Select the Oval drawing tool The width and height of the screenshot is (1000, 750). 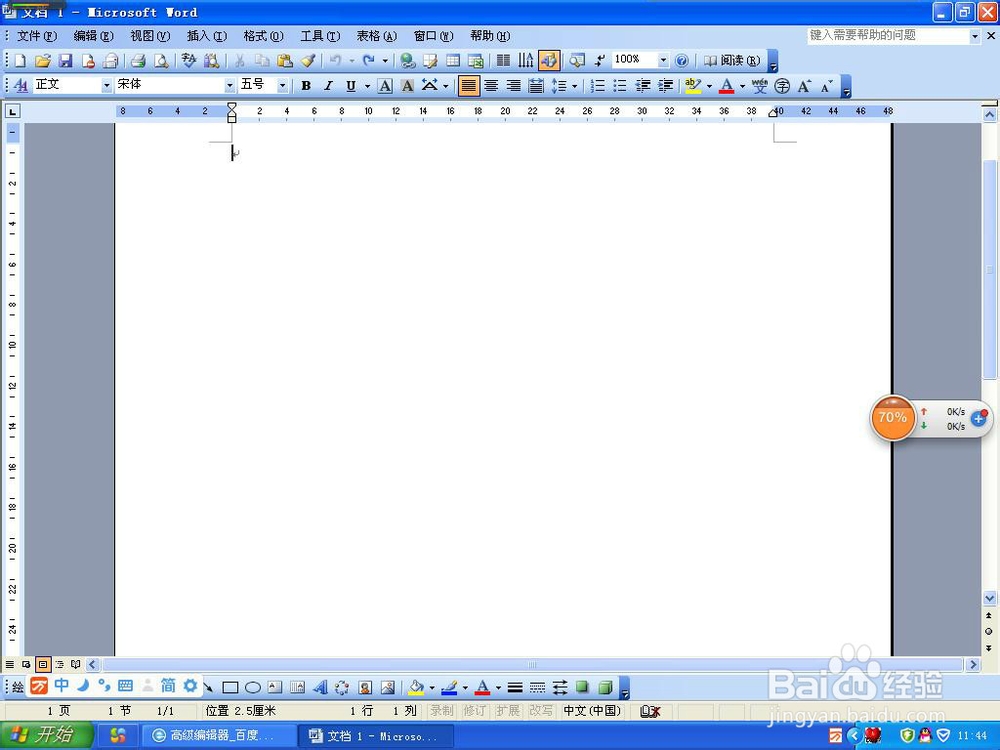(x=253, y=688)
